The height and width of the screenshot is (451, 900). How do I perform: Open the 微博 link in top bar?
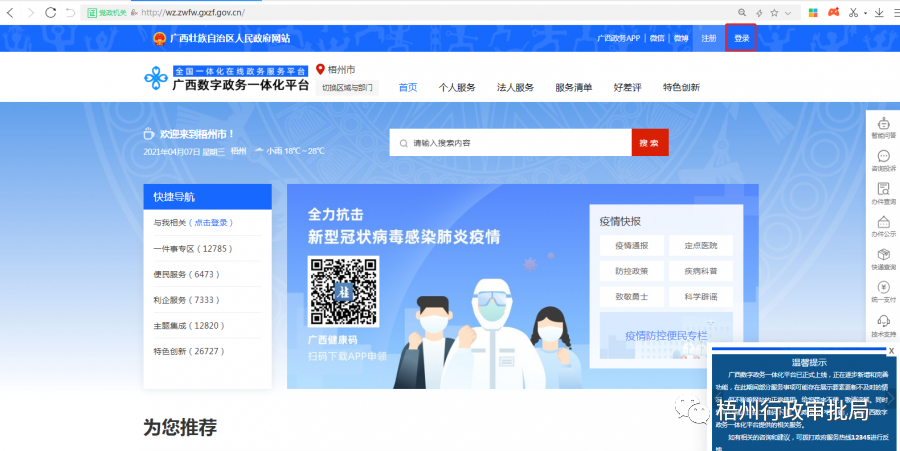[681, 38]
